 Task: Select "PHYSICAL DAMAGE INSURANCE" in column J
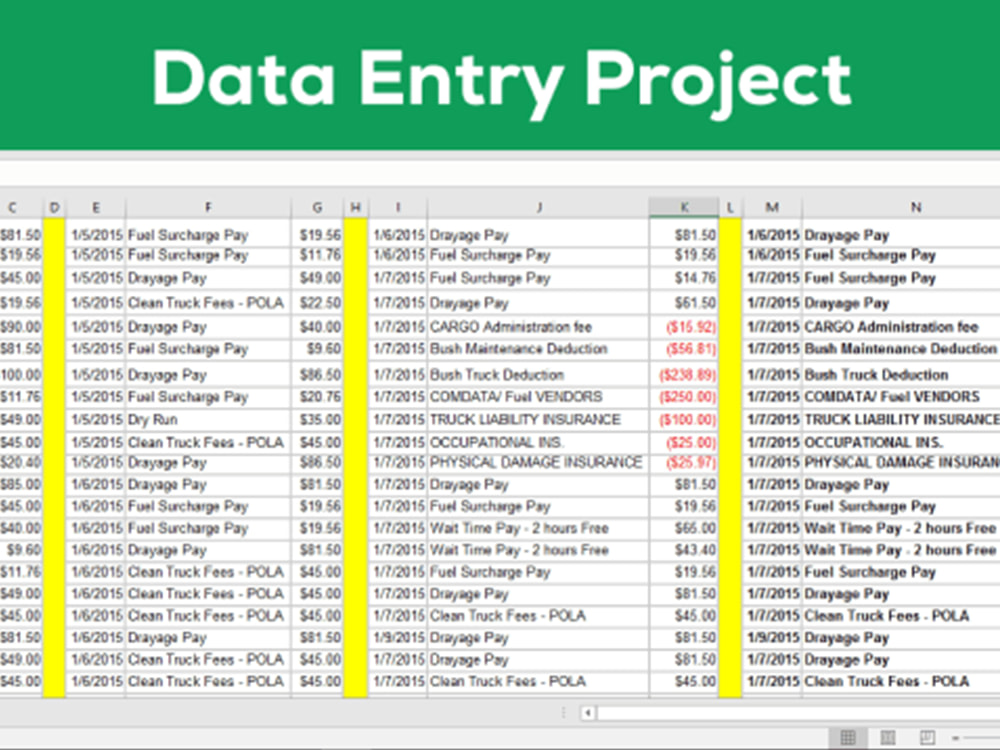pyautogui.click(x=536, y=462)
